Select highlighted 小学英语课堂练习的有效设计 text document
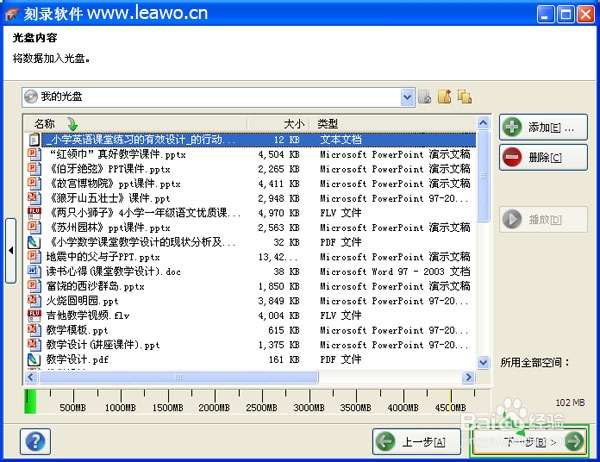The width and height of the screenshot is (600, 462). [251, 140]
